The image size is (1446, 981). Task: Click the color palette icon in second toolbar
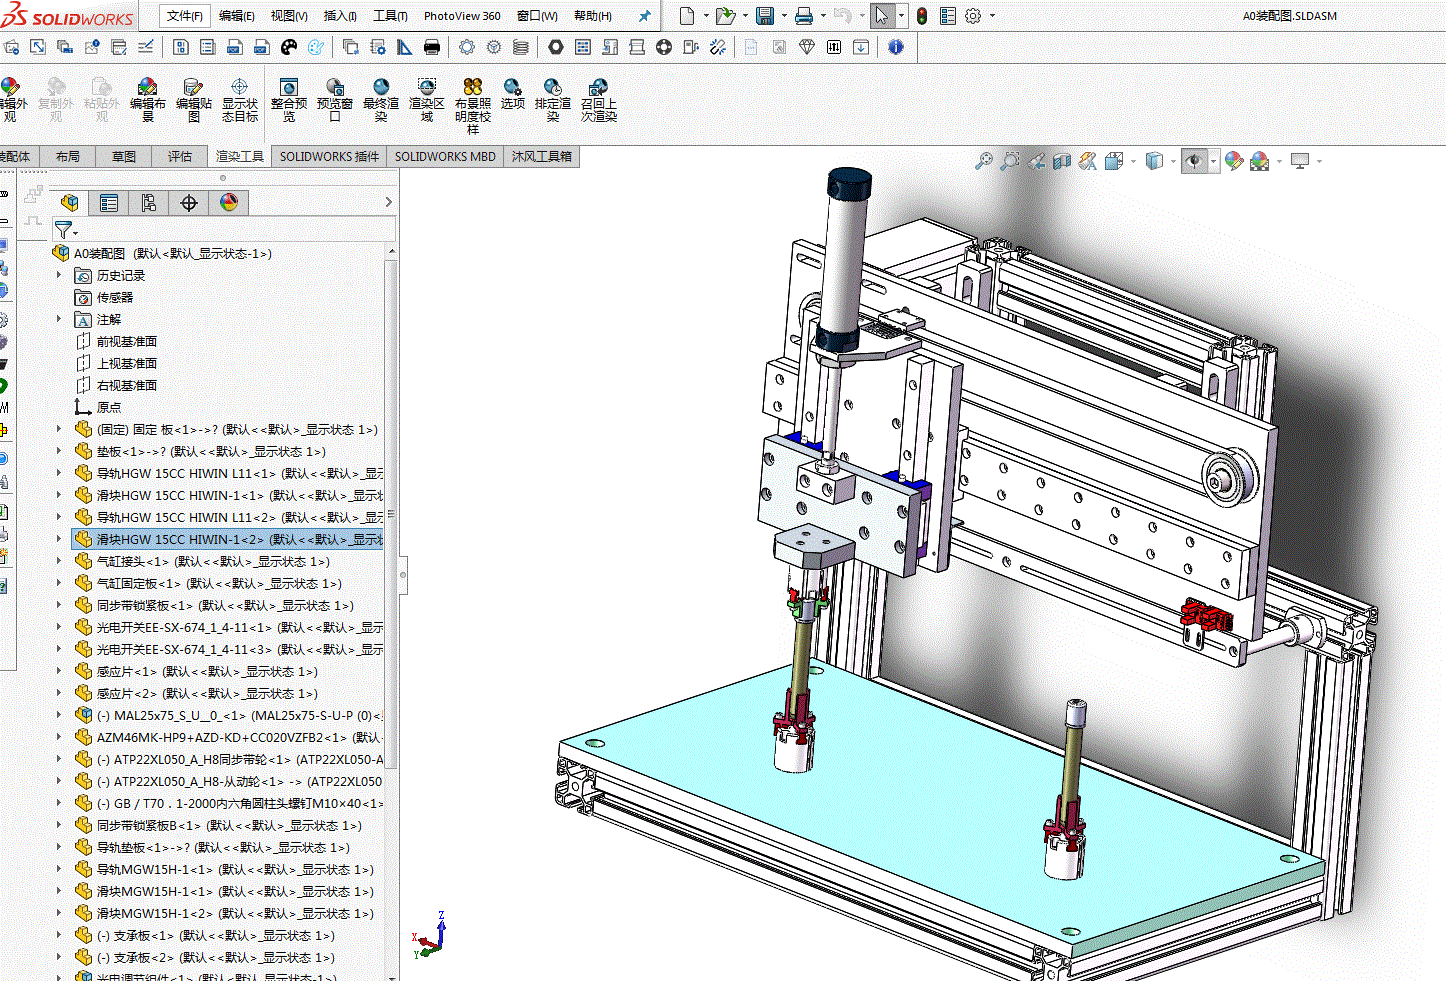click(289, 47)
